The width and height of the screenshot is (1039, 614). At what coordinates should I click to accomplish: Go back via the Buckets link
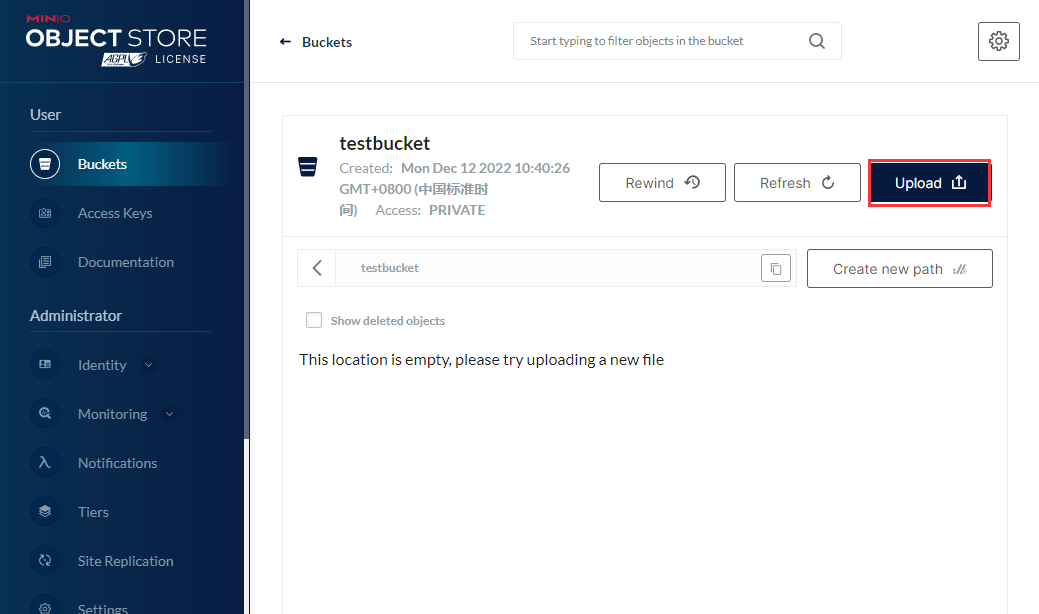point(317,42)
